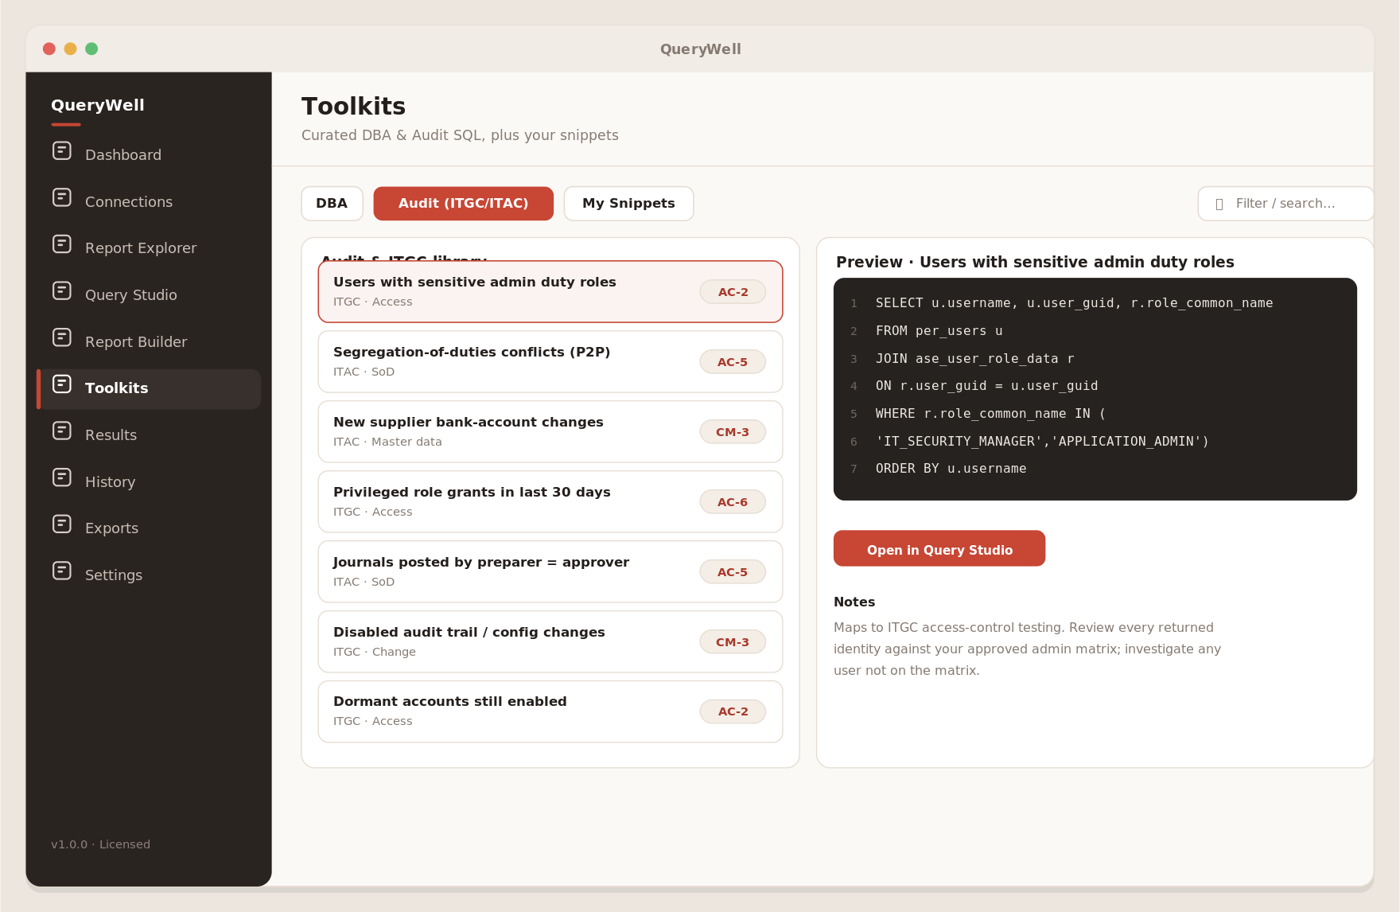Switch to the DBA tab

[x=332, y=203]
